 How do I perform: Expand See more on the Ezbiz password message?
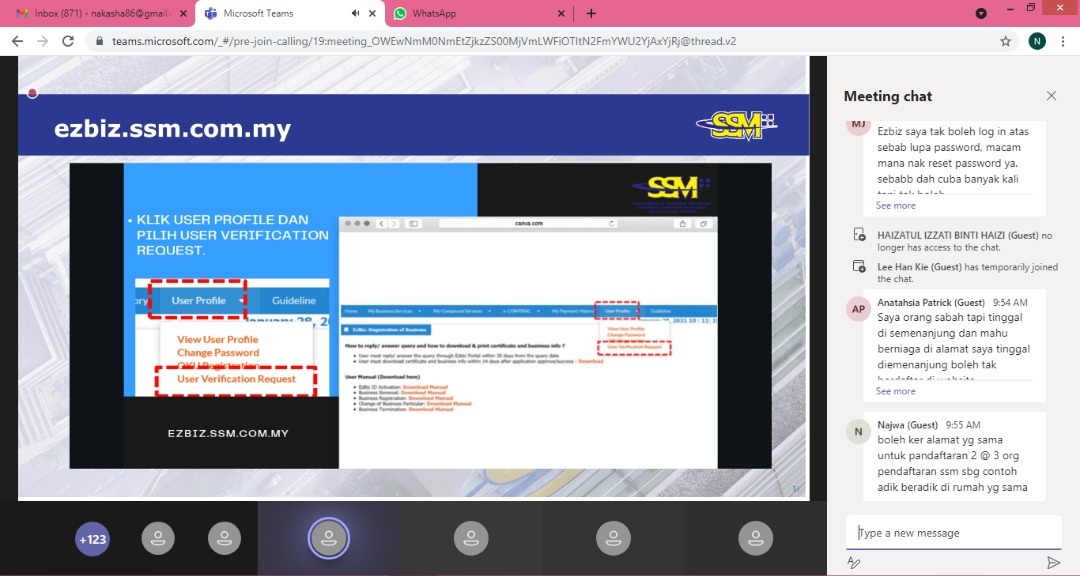point(895,205)
